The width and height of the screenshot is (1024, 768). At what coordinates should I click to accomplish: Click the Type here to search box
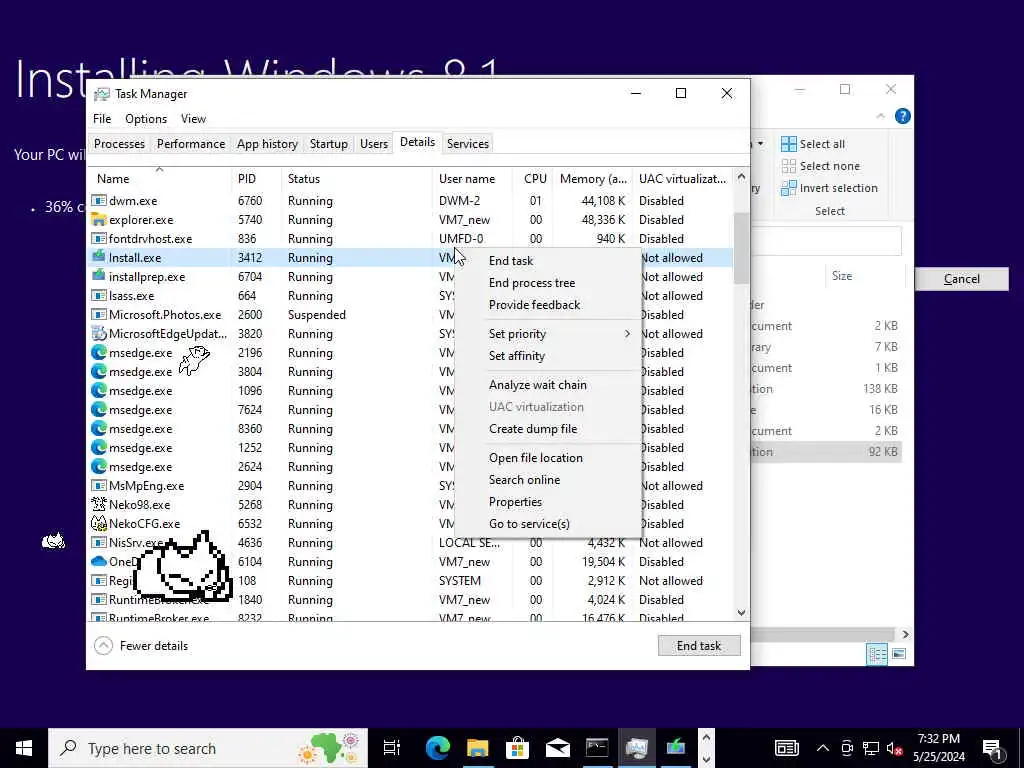pos(208,748)
